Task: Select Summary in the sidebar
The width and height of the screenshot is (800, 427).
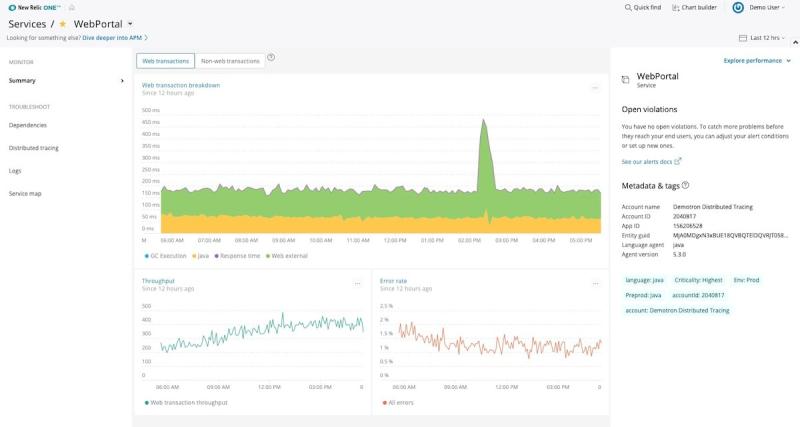Action: pos(22,81)
